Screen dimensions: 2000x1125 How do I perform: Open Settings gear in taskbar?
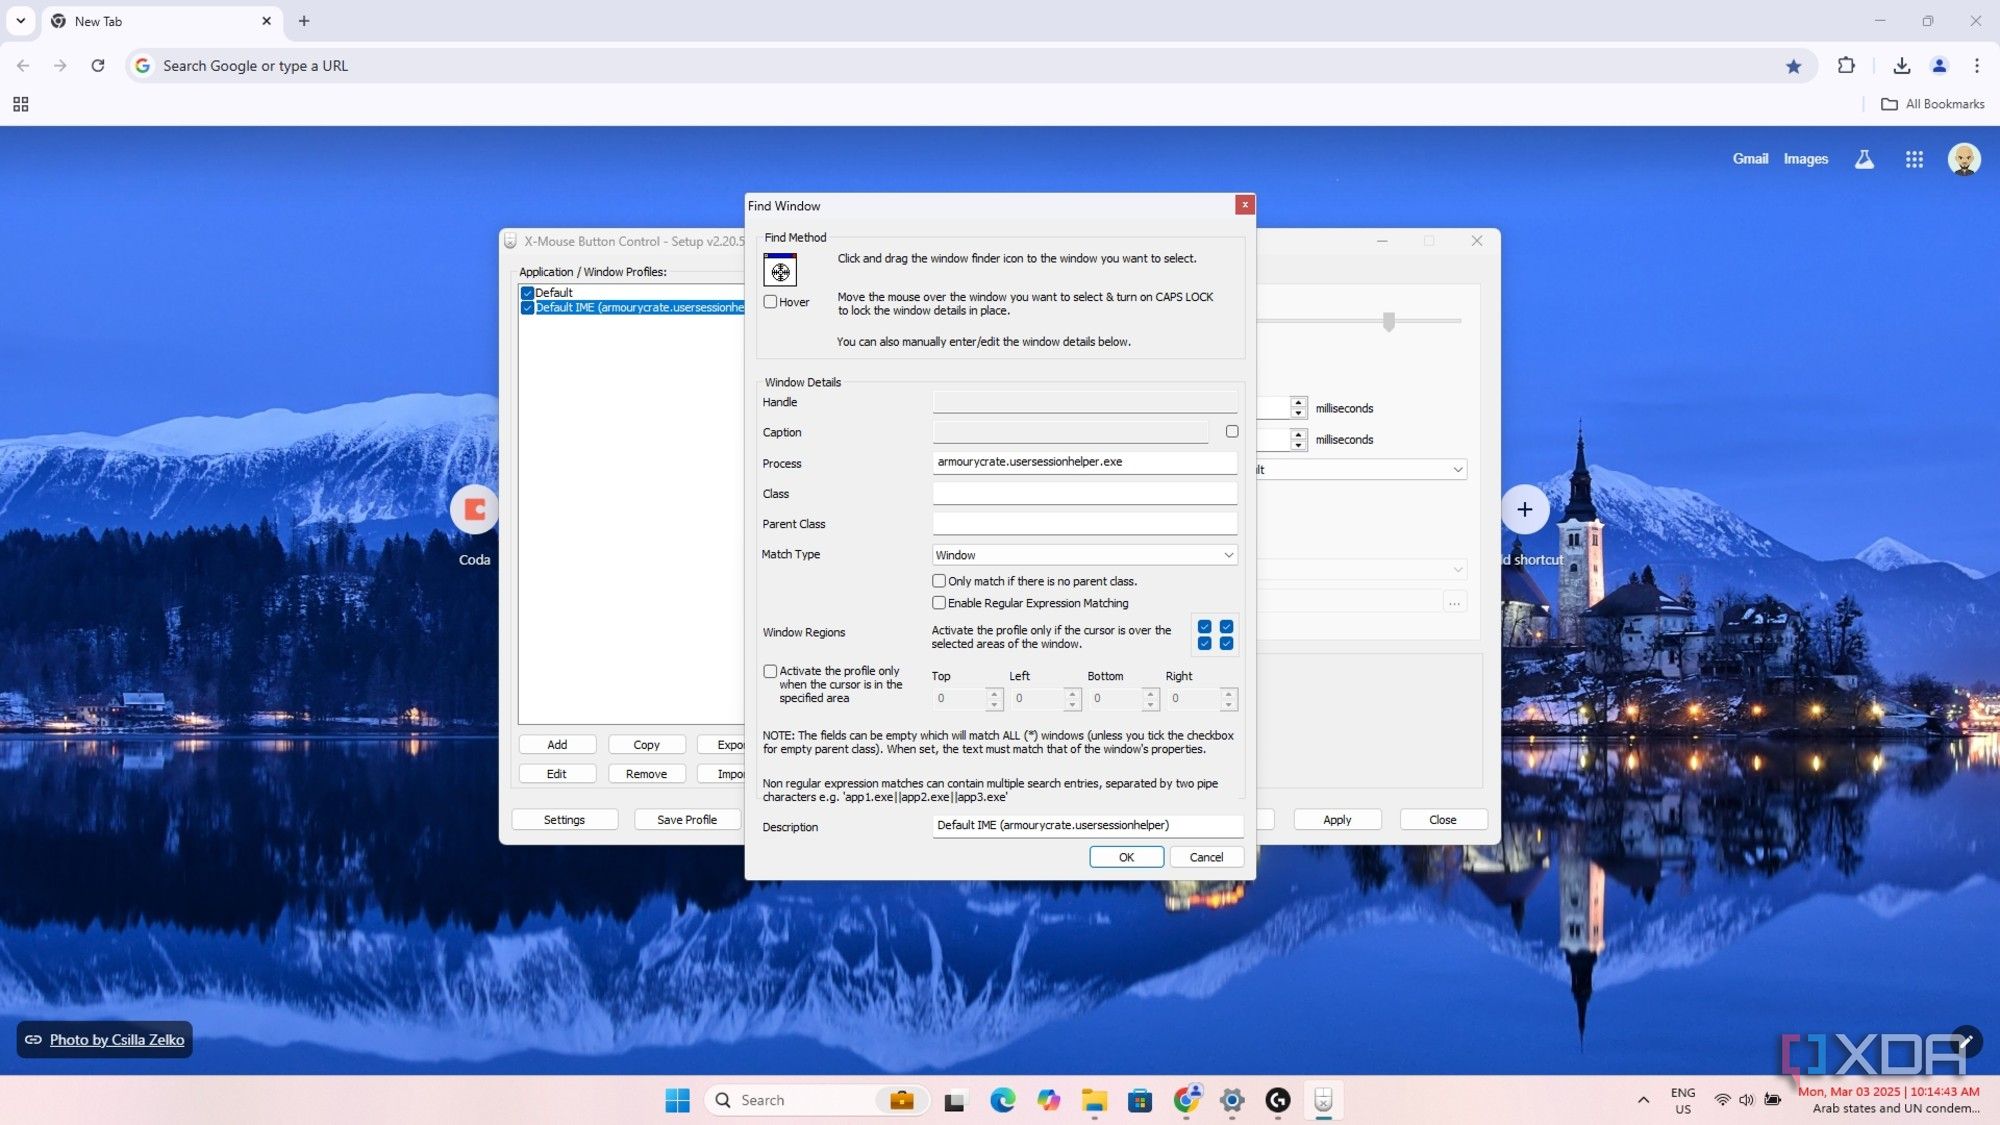point(1232,1100)
